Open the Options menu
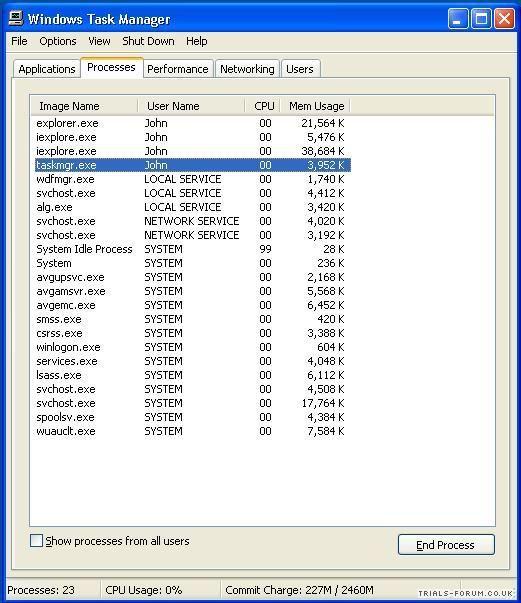This screenshot has width=521, height=603. click(x=58, y=41)
